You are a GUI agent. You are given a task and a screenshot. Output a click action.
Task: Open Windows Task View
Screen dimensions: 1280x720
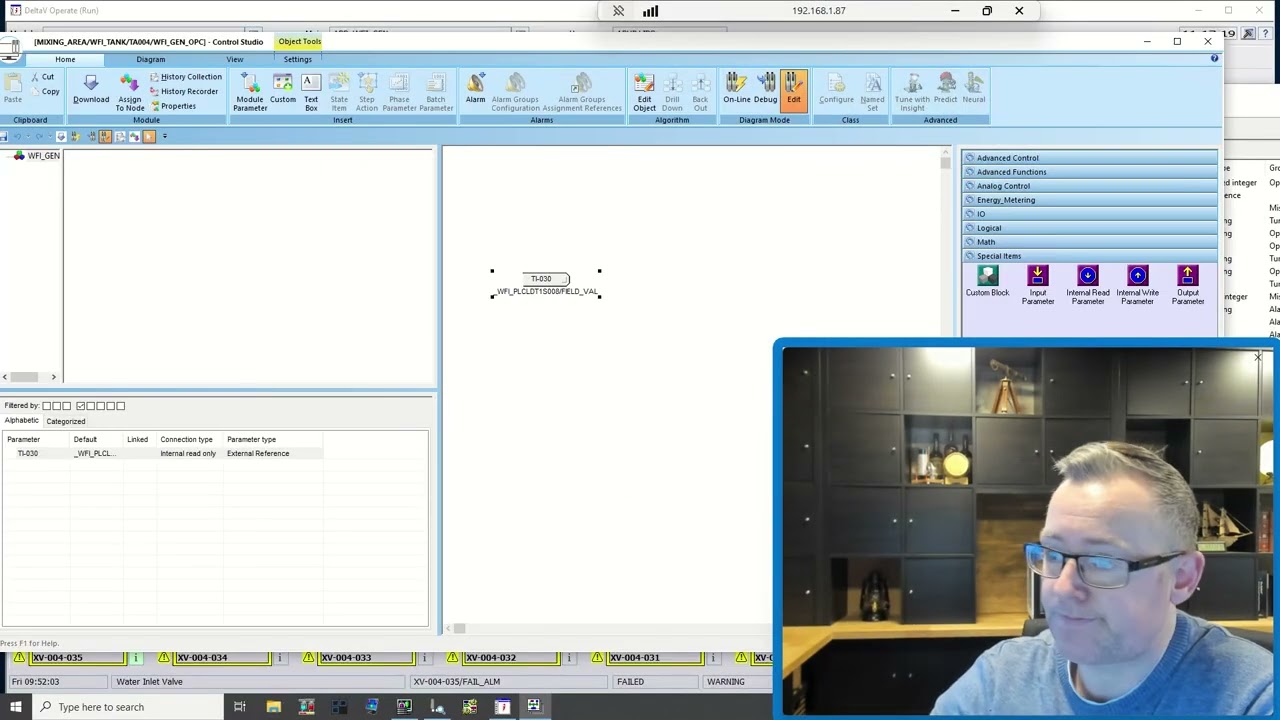point(239,707)
